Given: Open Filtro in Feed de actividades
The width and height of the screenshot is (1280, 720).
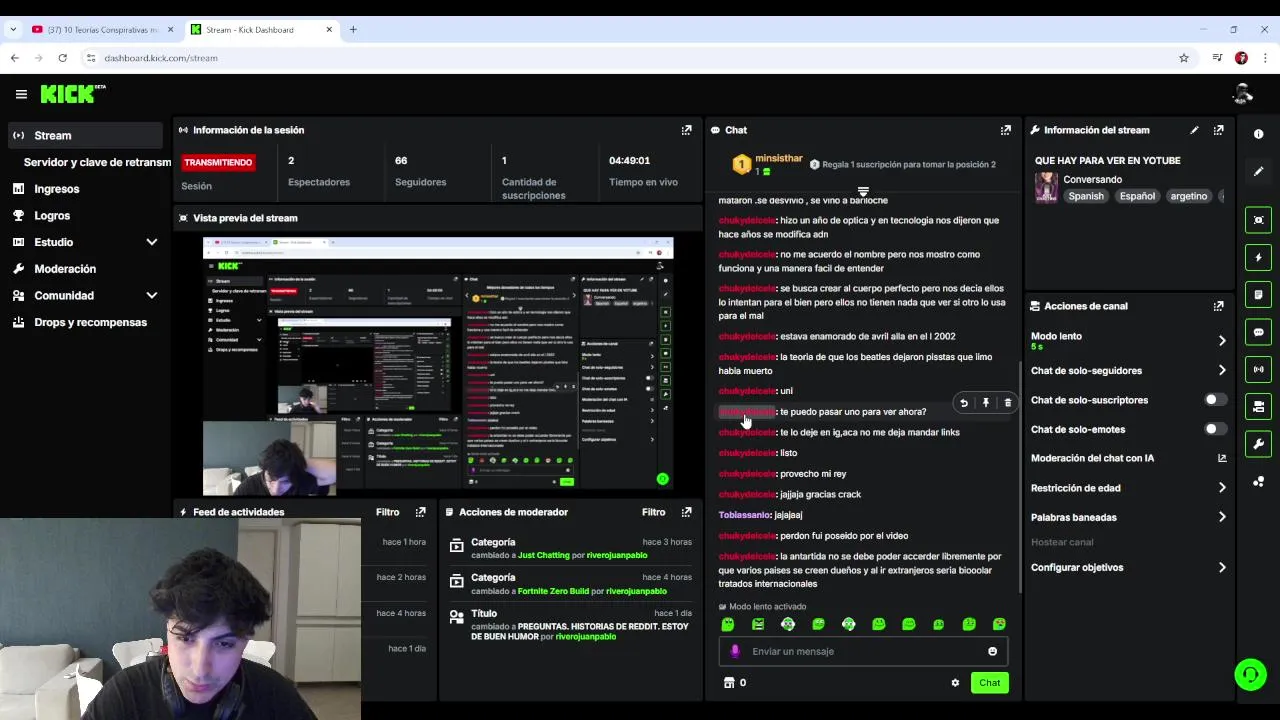Looking at the screenshot, I should click(x=387, y=512).
